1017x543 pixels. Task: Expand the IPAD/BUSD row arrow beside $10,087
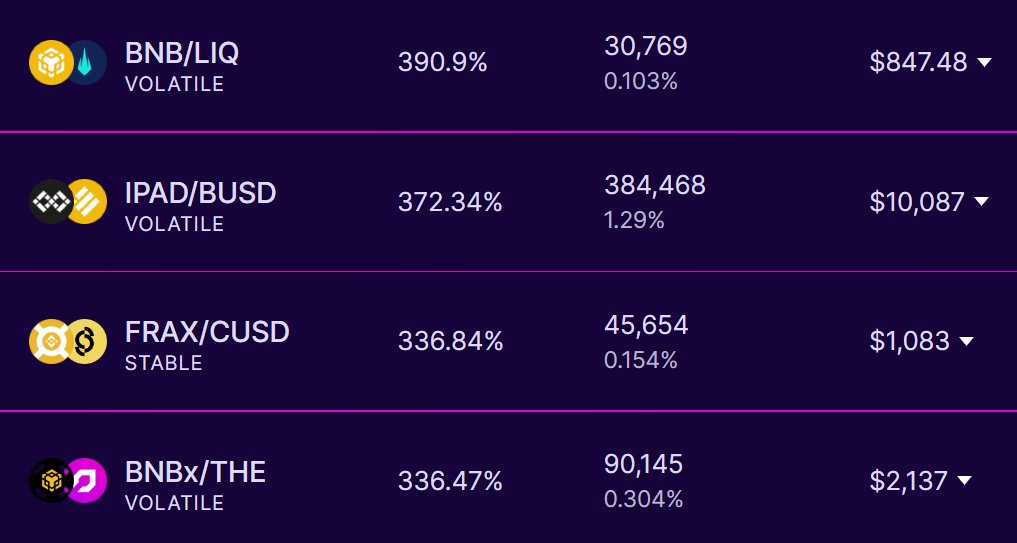point(981,202)
